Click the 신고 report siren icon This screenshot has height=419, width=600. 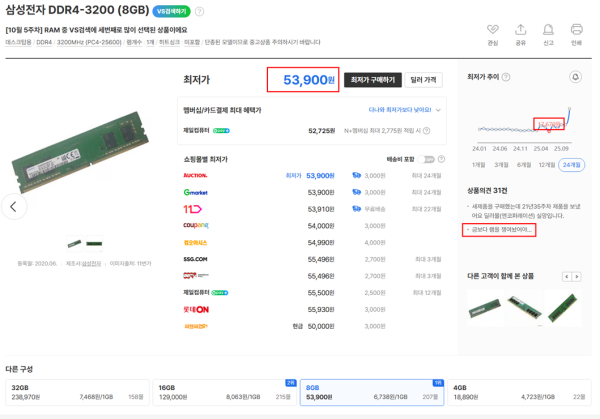tap(548, 31)
